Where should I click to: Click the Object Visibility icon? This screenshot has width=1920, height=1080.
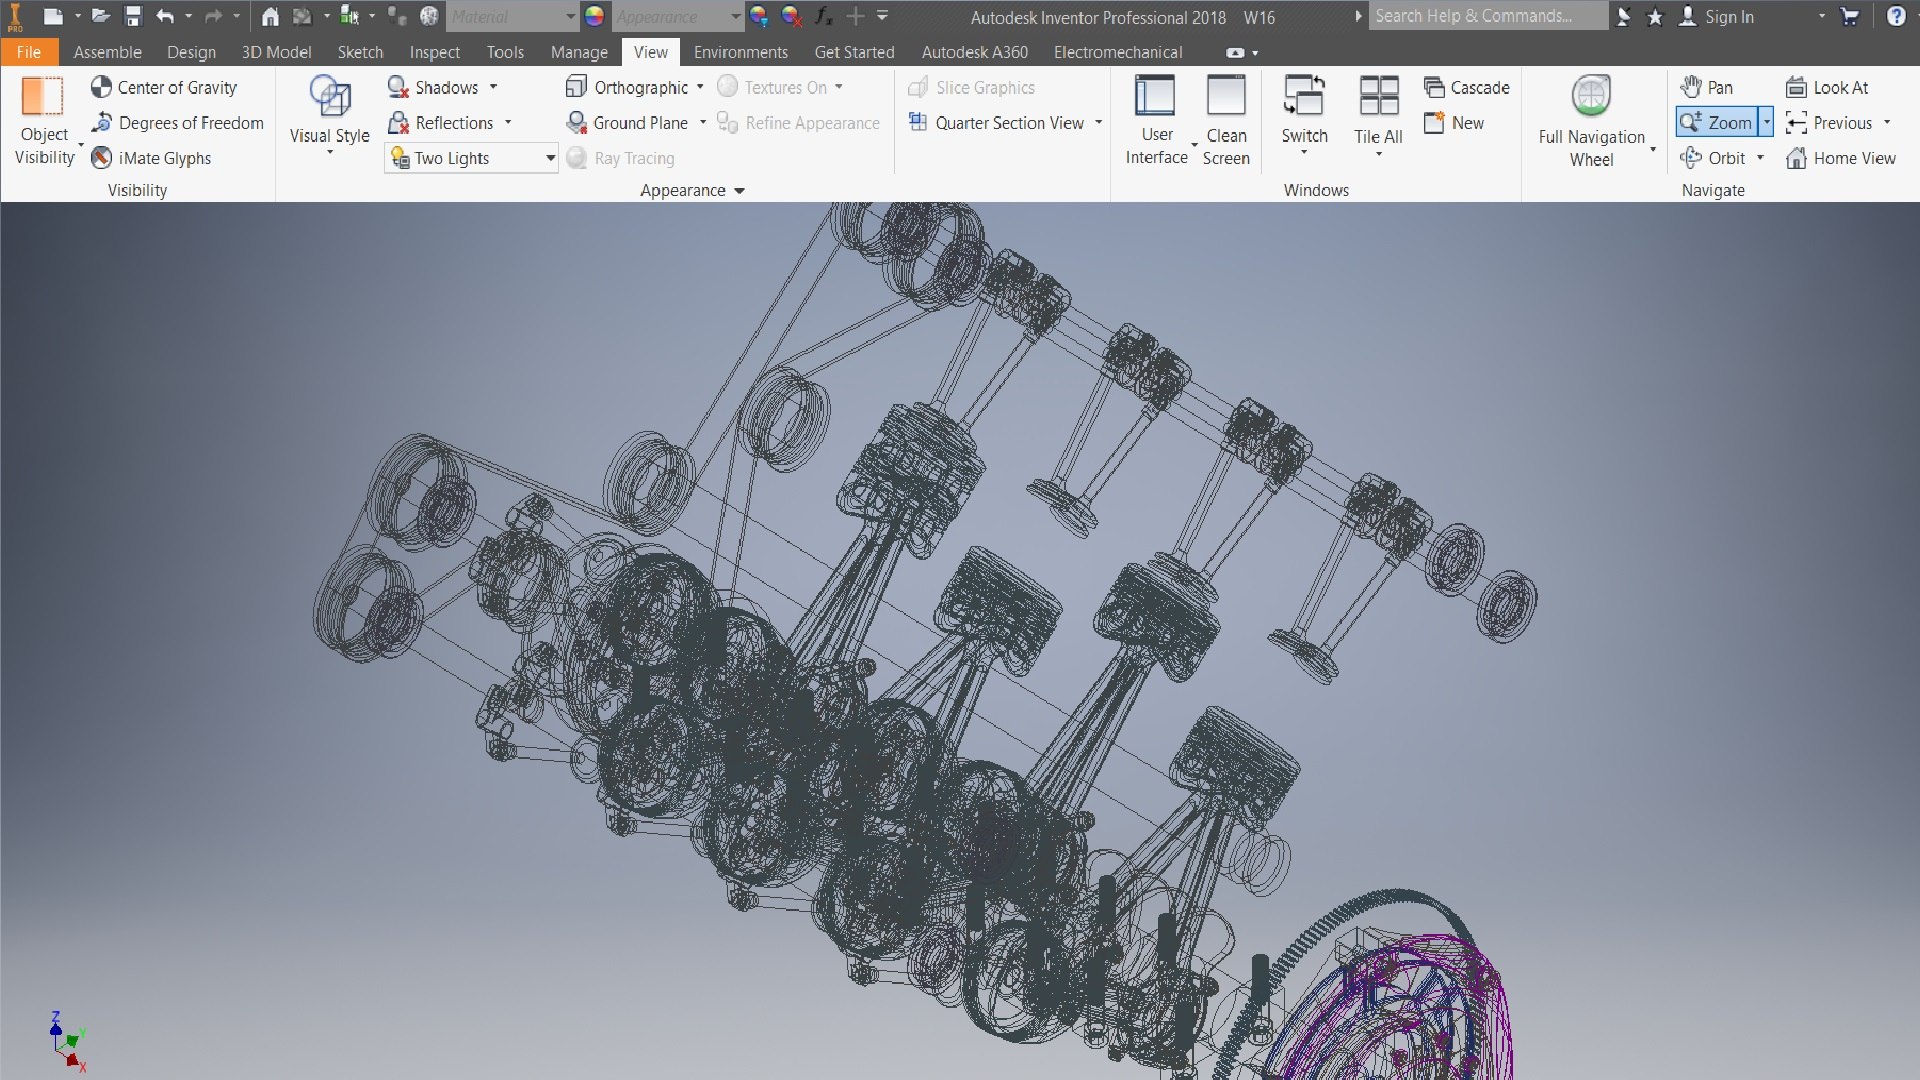42,97
